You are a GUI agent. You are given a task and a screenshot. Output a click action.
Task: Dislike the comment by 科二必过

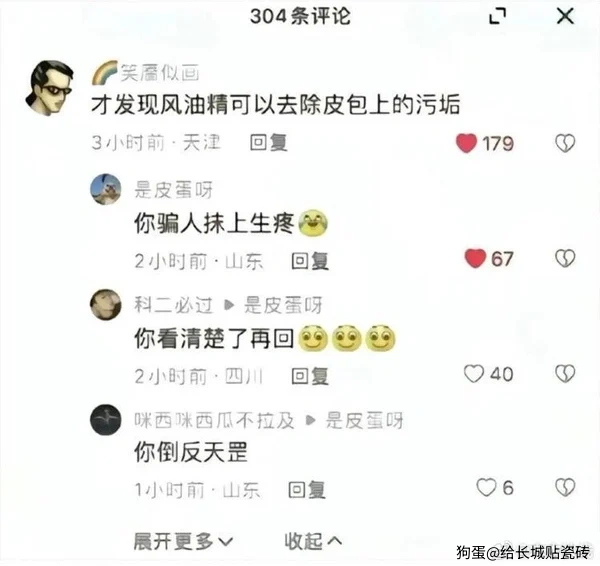coord(565,374)
